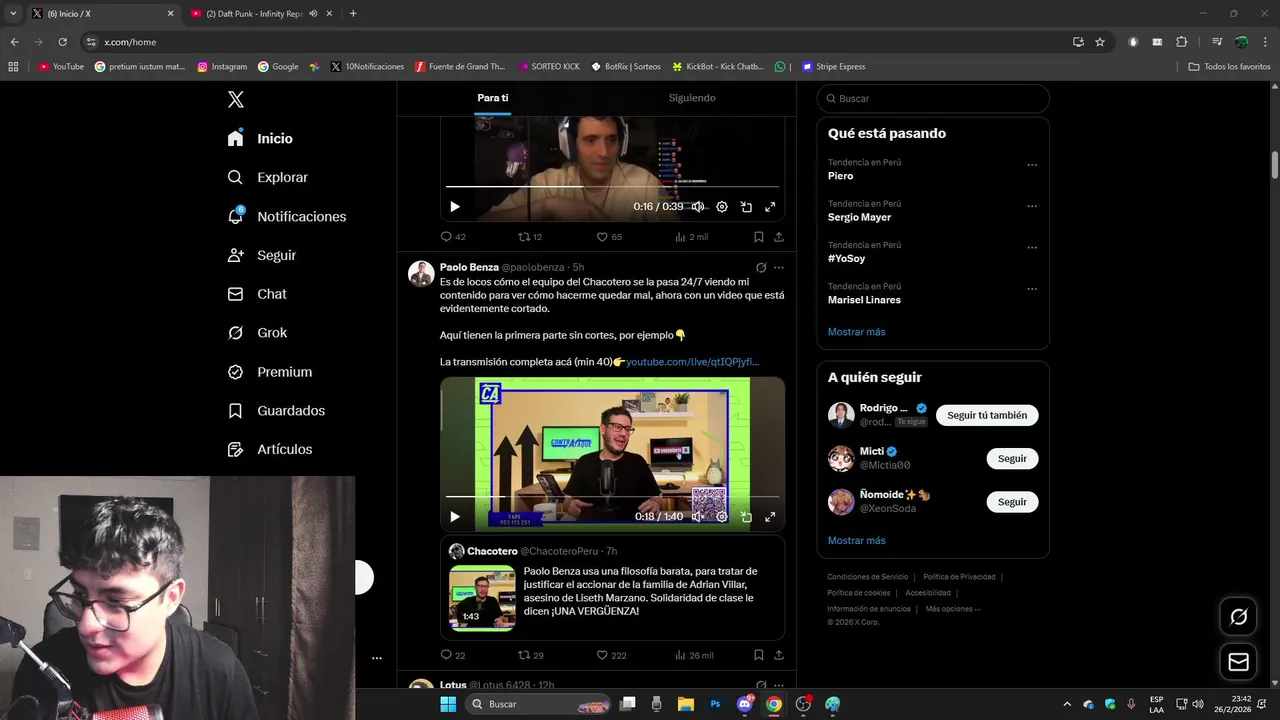This screenshot has height=720, width=1280.
Task: Open Paolo Benza's profile avatar
Action: point(421,274)
